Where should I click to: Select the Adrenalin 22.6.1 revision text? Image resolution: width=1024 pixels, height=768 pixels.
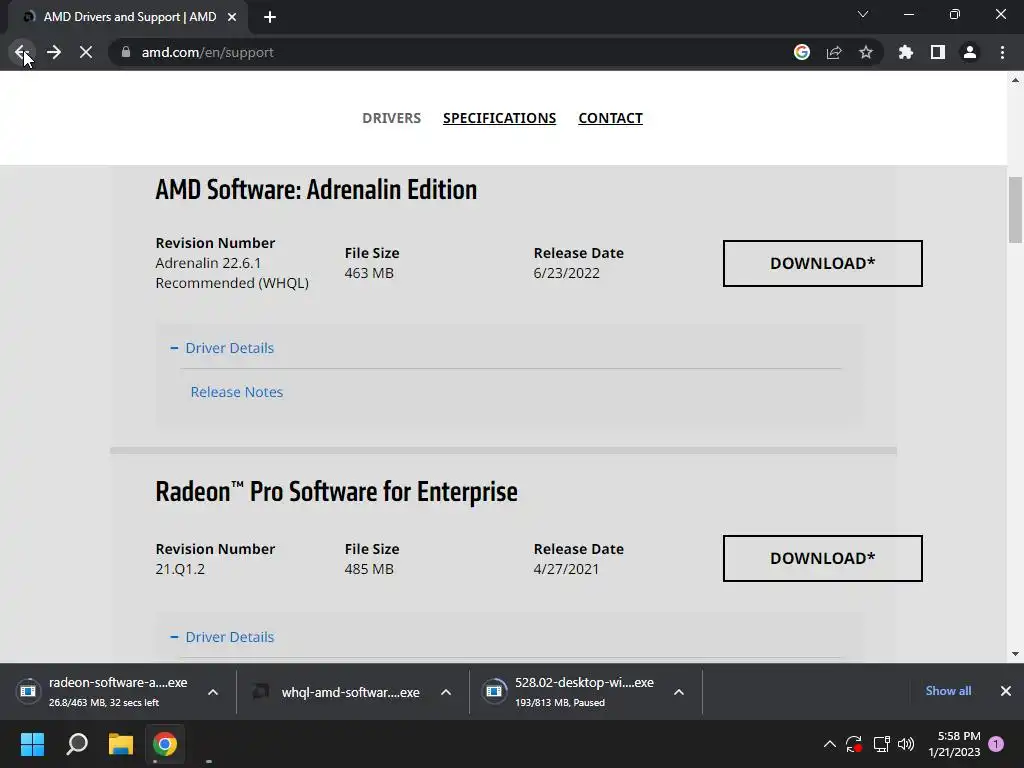coord(208,263)
